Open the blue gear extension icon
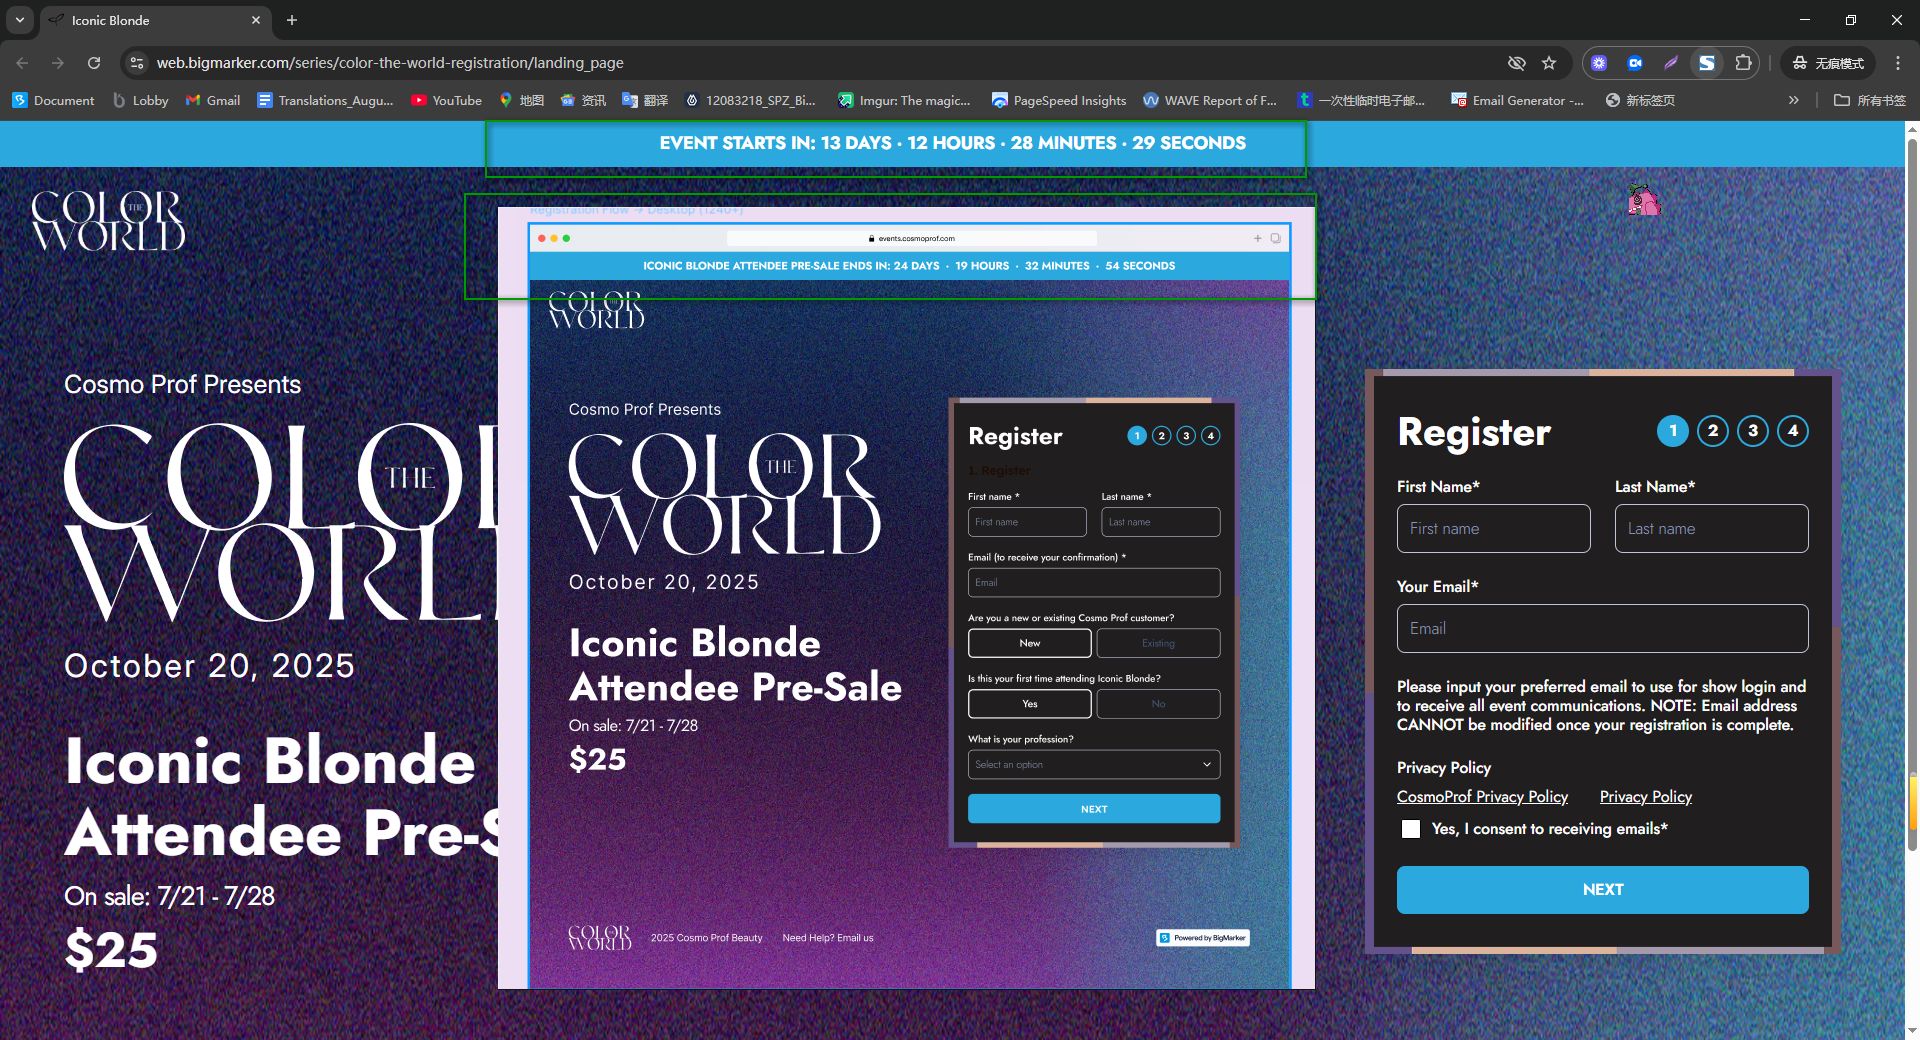1920x1040 pixels. click(1599, 63)
